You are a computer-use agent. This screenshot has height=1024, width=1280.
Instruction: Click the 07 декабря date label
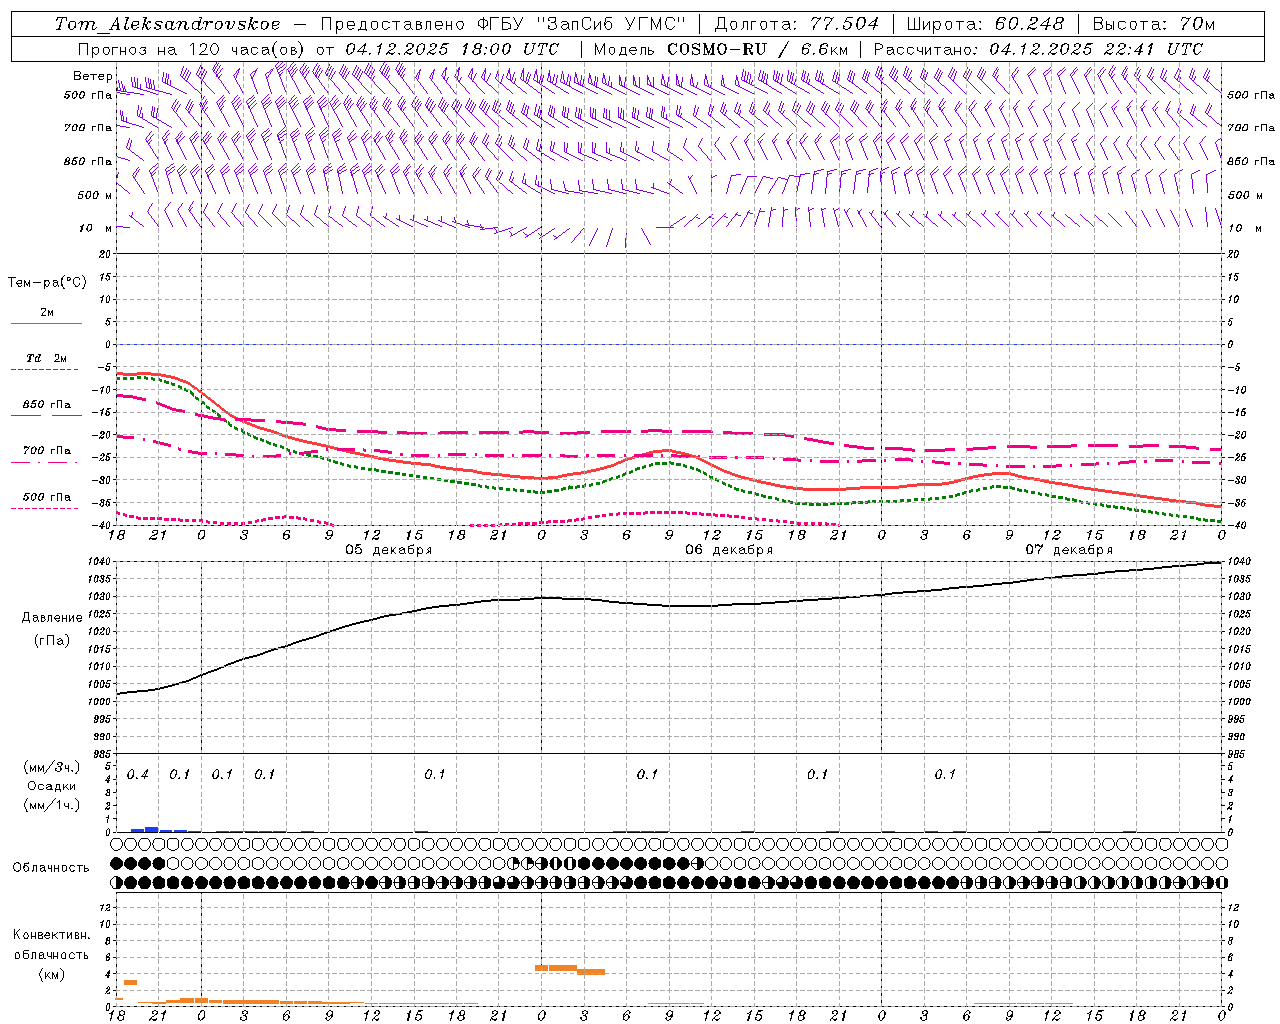click(x=1069, y=550)
